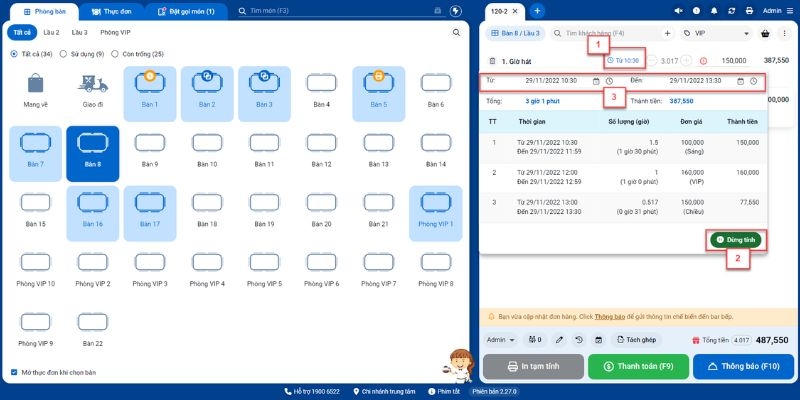Select the Còn trống (25) radio button
800x400 pixels.
coord(115,54)
